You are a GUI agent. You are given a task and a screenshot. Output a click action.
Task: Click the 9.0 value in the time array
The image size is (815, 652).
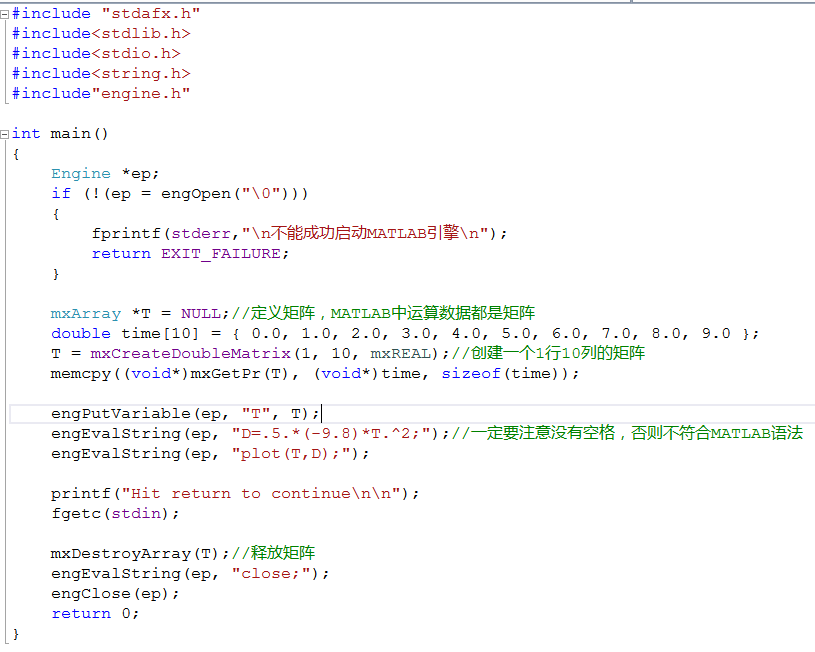(x=716, y=333)
